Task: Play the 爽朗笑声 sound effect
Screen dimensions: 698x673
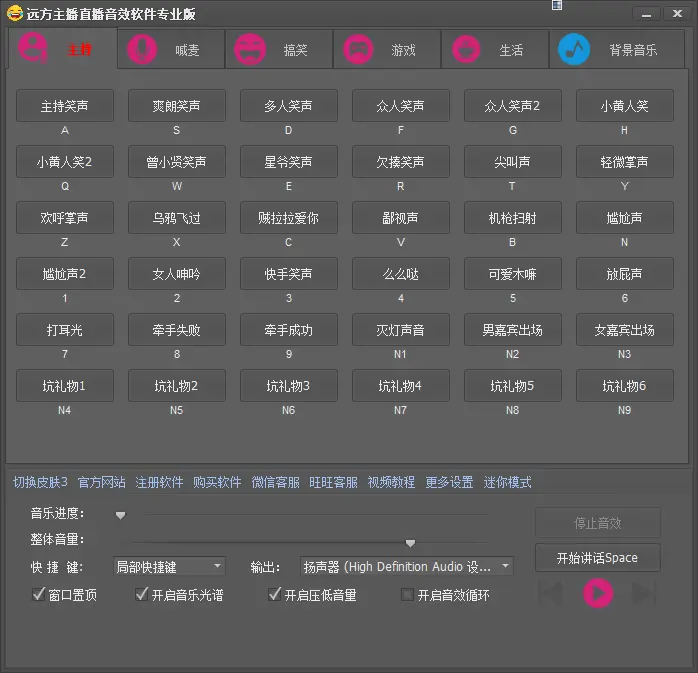Action: (176, 105)
